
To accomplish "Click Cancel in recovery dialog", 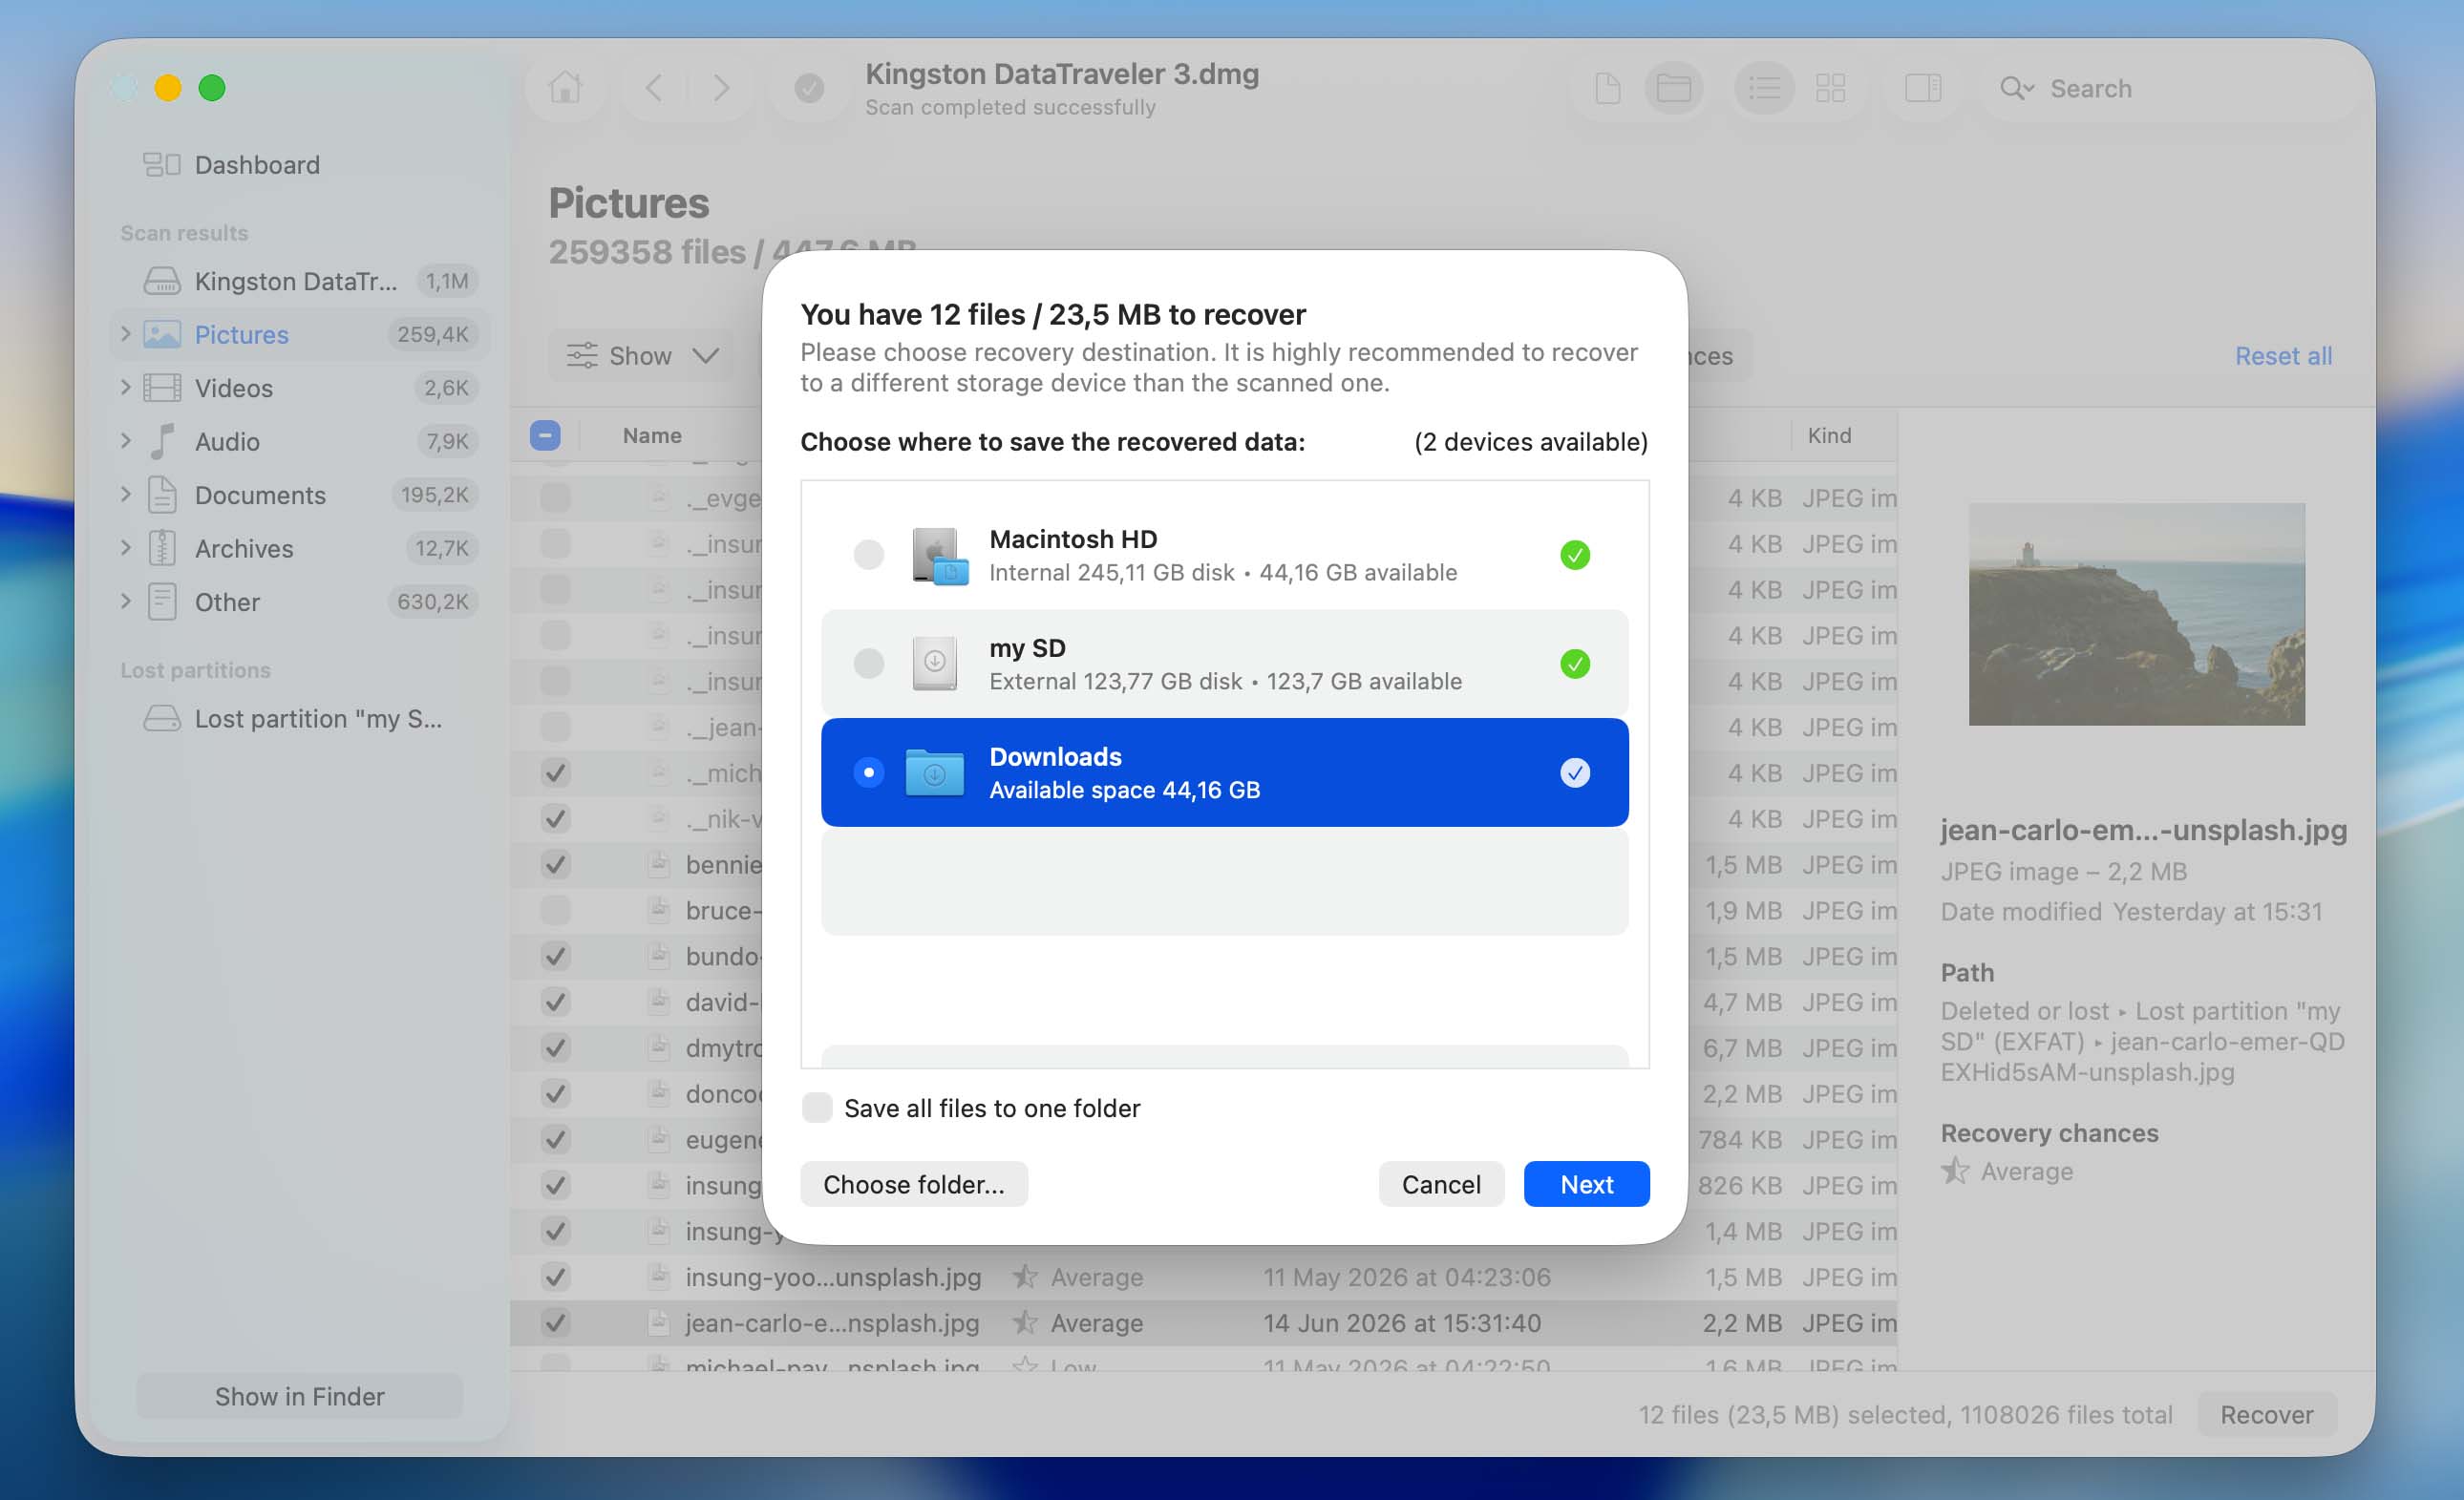I will [1440, 1184].
